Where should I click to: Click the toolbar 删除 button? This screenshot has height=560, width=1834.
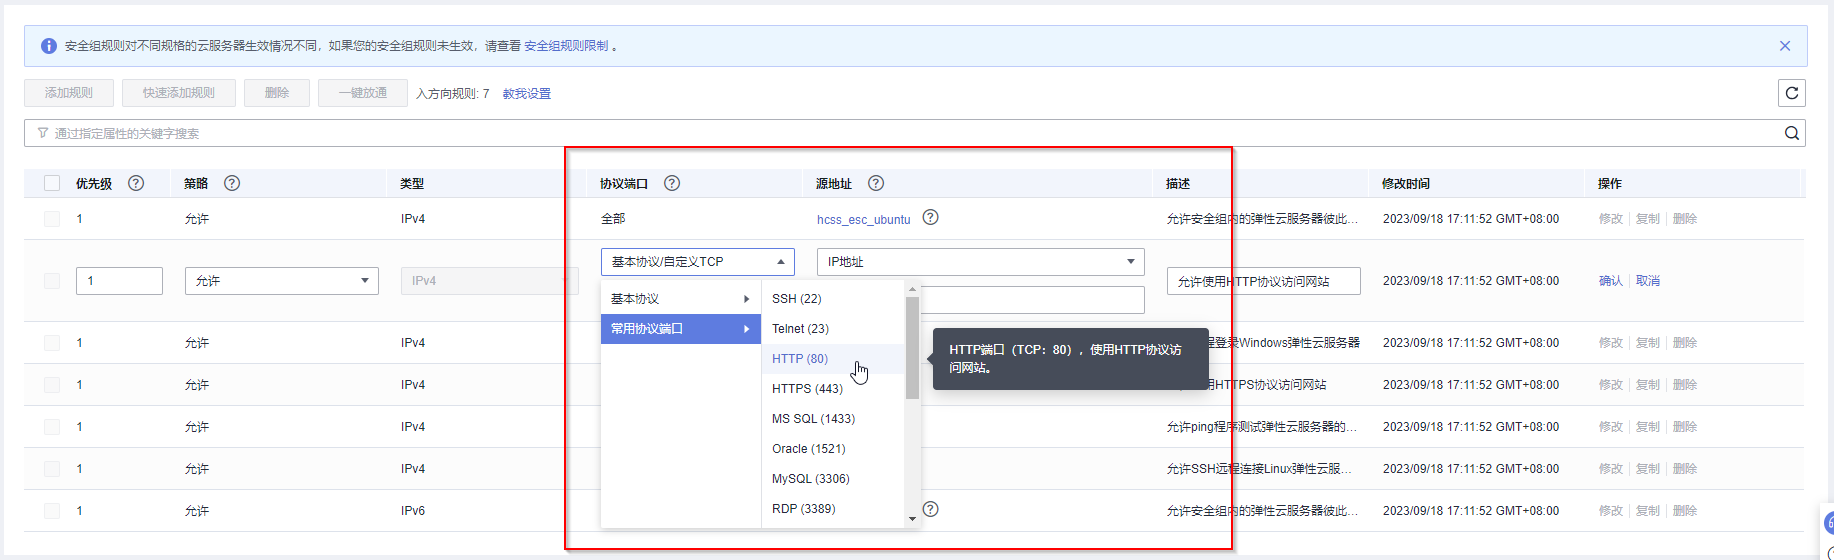pyautogui.click(x=277, y=93)
